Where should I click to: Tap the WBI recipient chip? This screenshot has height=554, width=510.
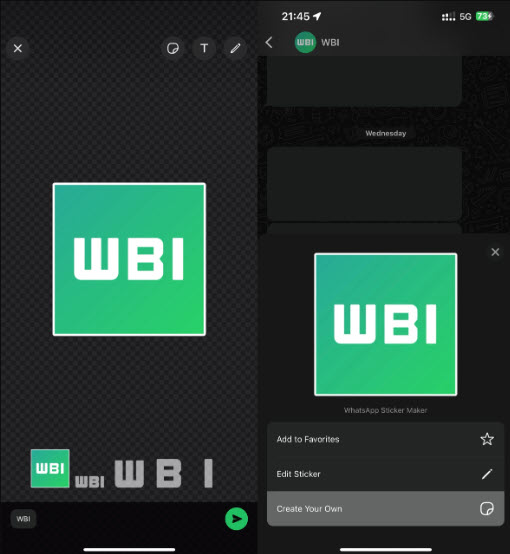click(23, 519)
